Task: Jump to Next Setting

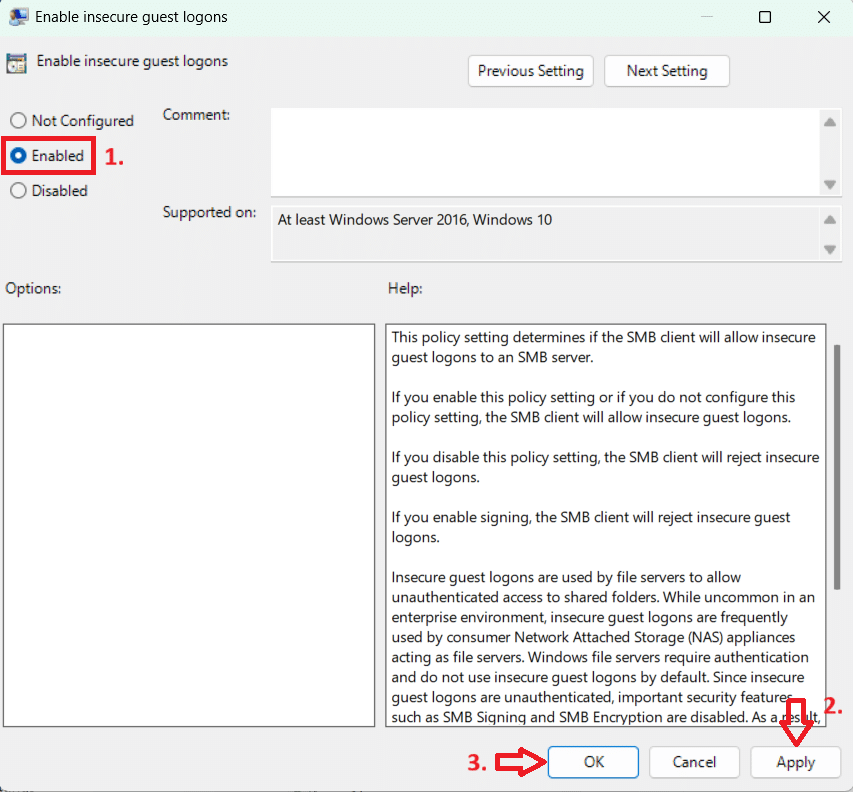Action: [666, 71]
